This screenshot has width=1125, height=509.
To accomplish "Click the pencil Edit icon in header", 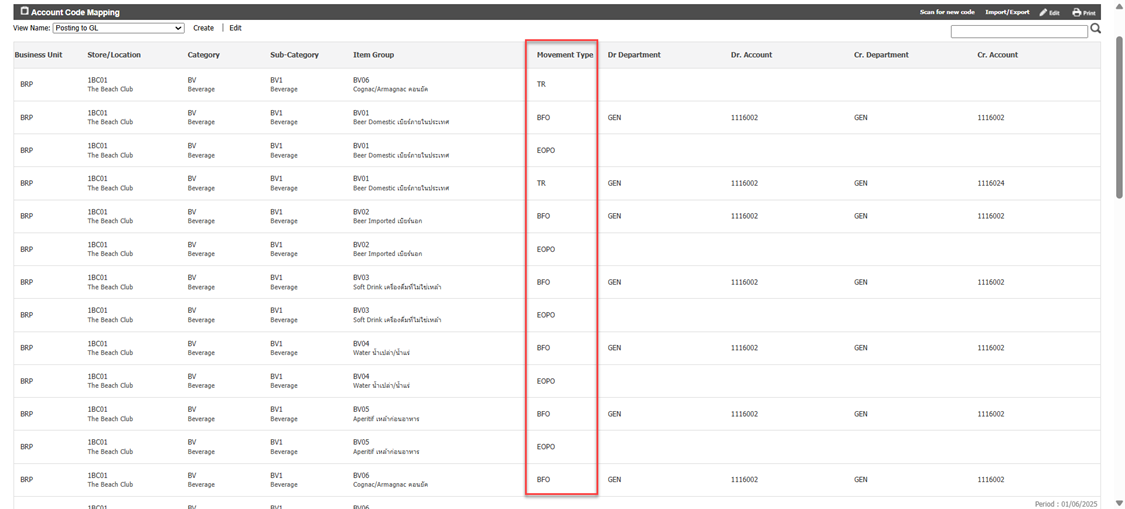I will pyautogui.click(x=1043, y=13).
